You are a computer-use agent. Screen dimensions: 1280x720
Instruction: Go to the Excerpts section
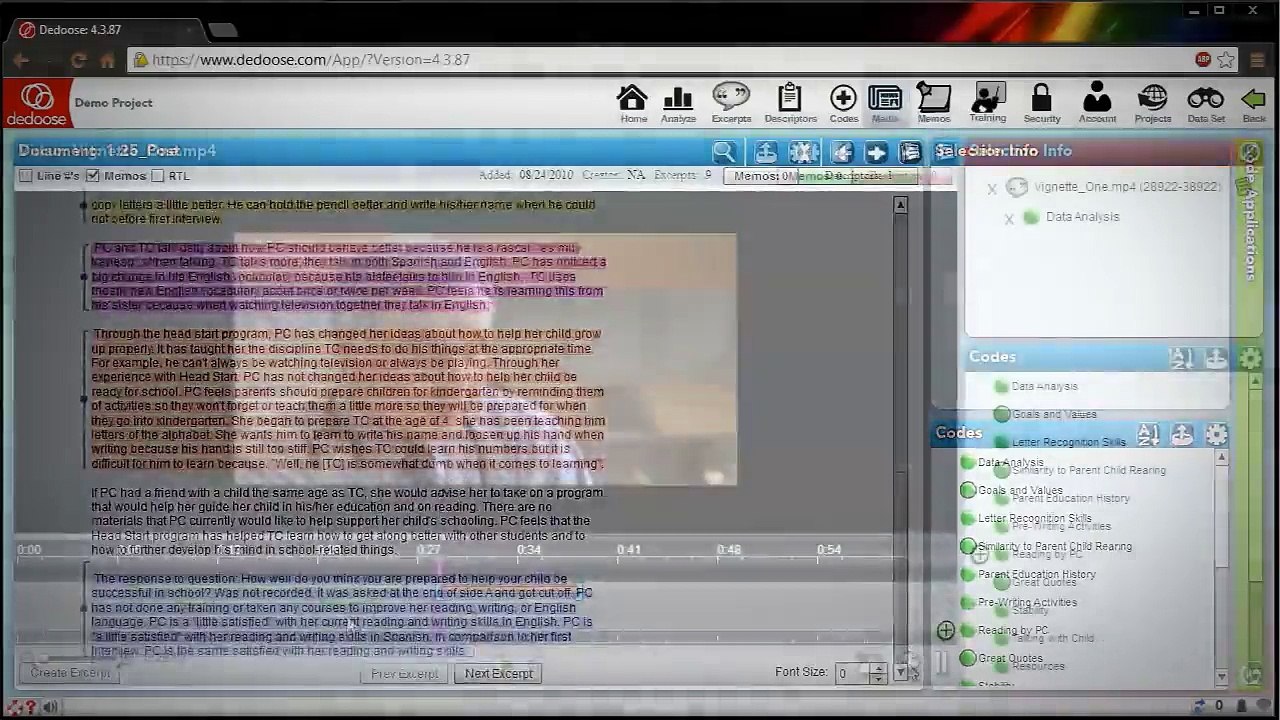coord(731,104)
